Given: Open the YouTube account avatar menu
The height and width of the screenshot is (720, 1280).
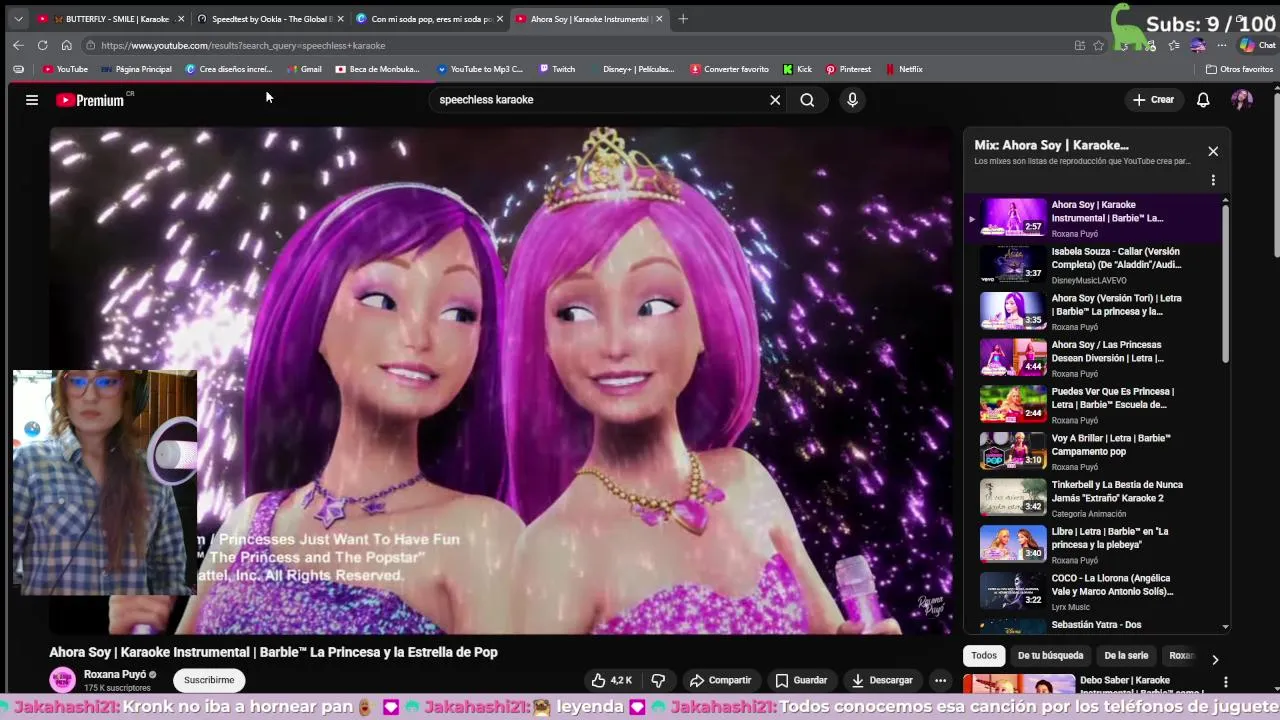Looking at the screenshot, I should [1242, 100].
